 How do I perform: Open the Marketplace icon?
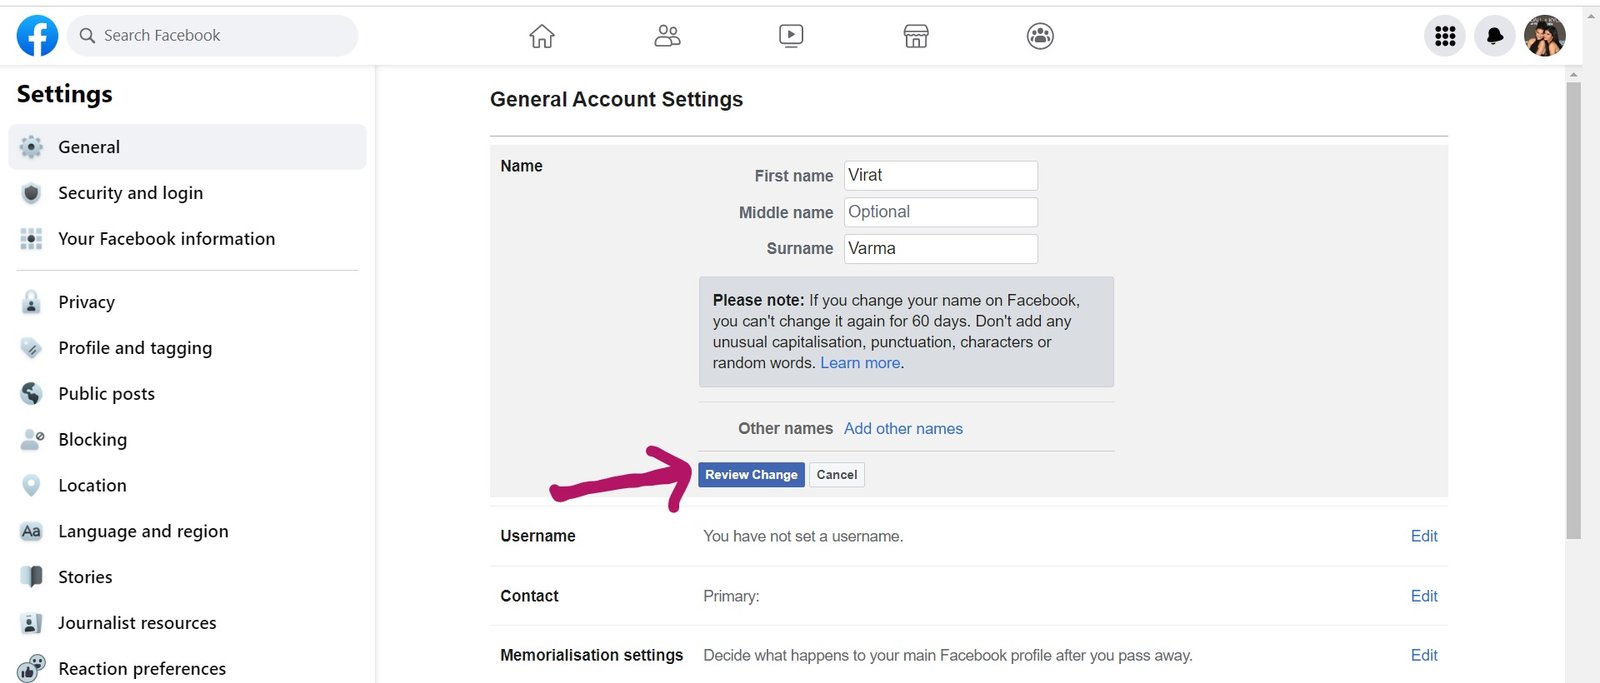click(916, 36)
